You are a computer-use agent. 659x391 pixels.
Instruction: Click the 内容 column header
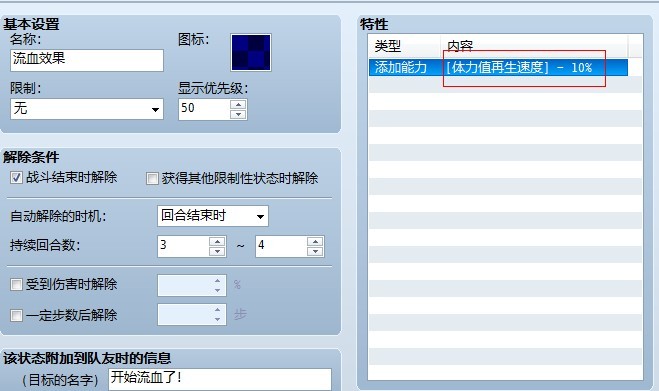534,46
